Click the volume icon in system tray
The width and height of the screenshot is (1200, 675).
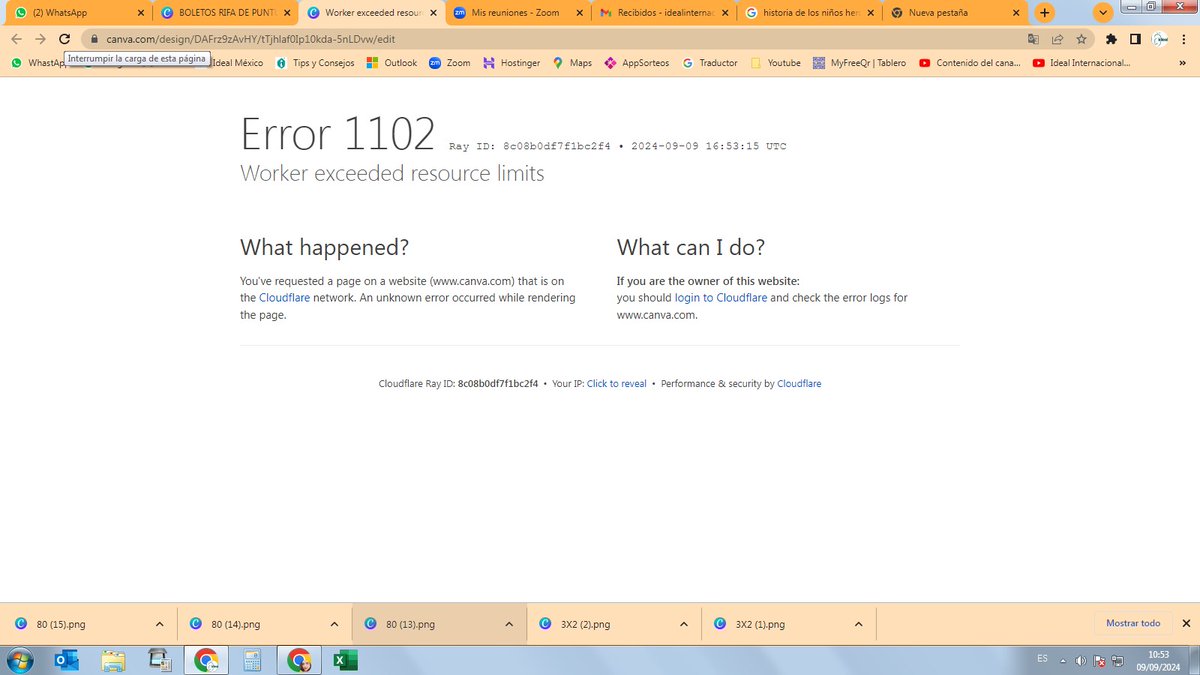[1081, 660]
